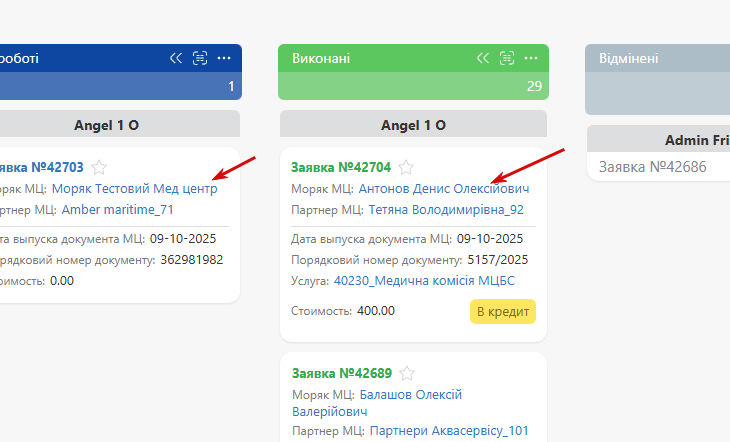Mark Заявка №42689 with the star
The image size is (730, 442).
(406, 373)
